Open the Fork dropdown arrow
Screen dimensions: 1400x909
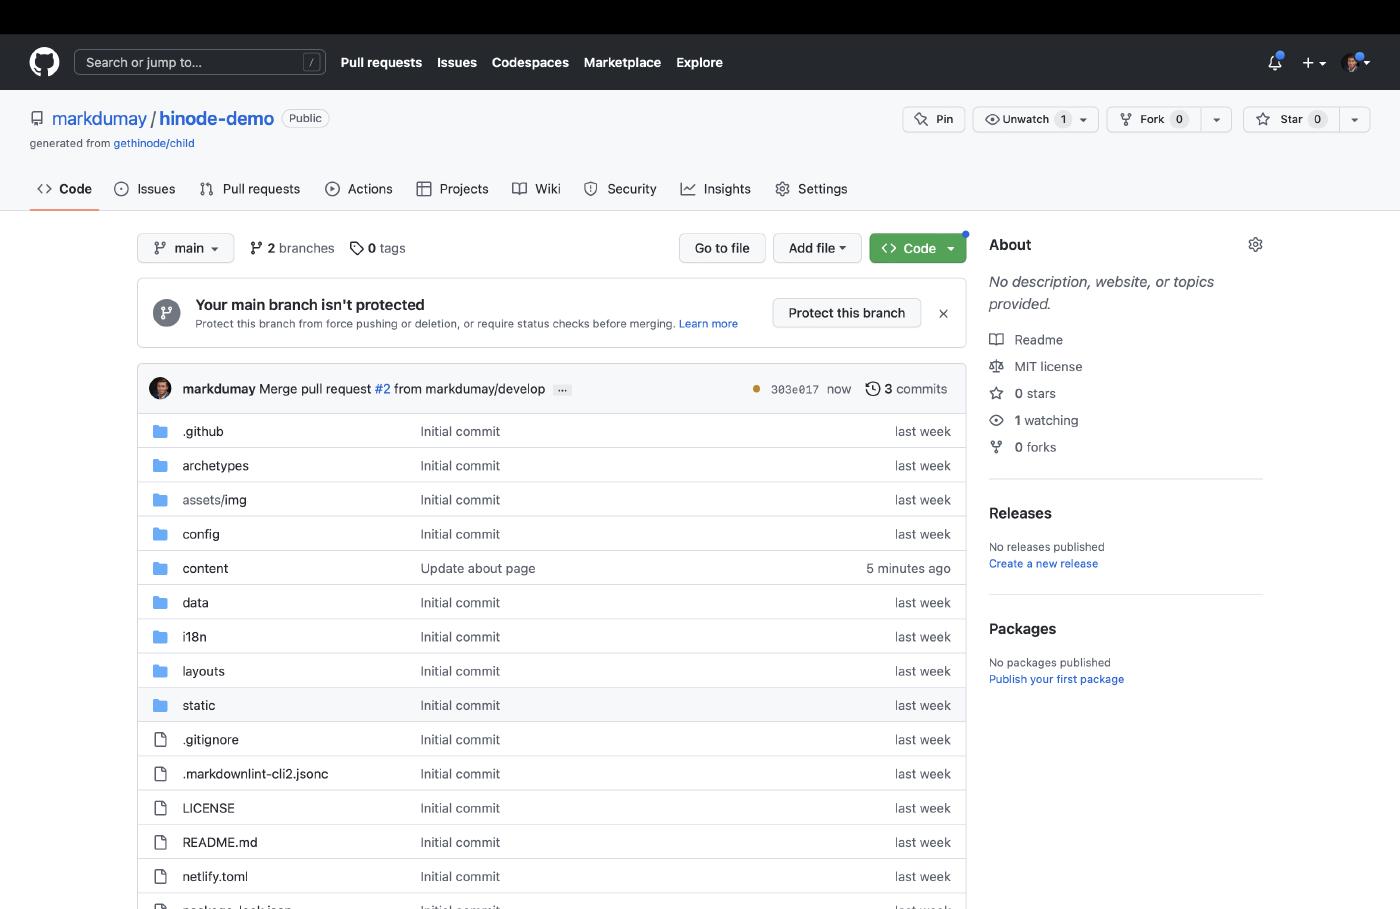[1216, 119]
